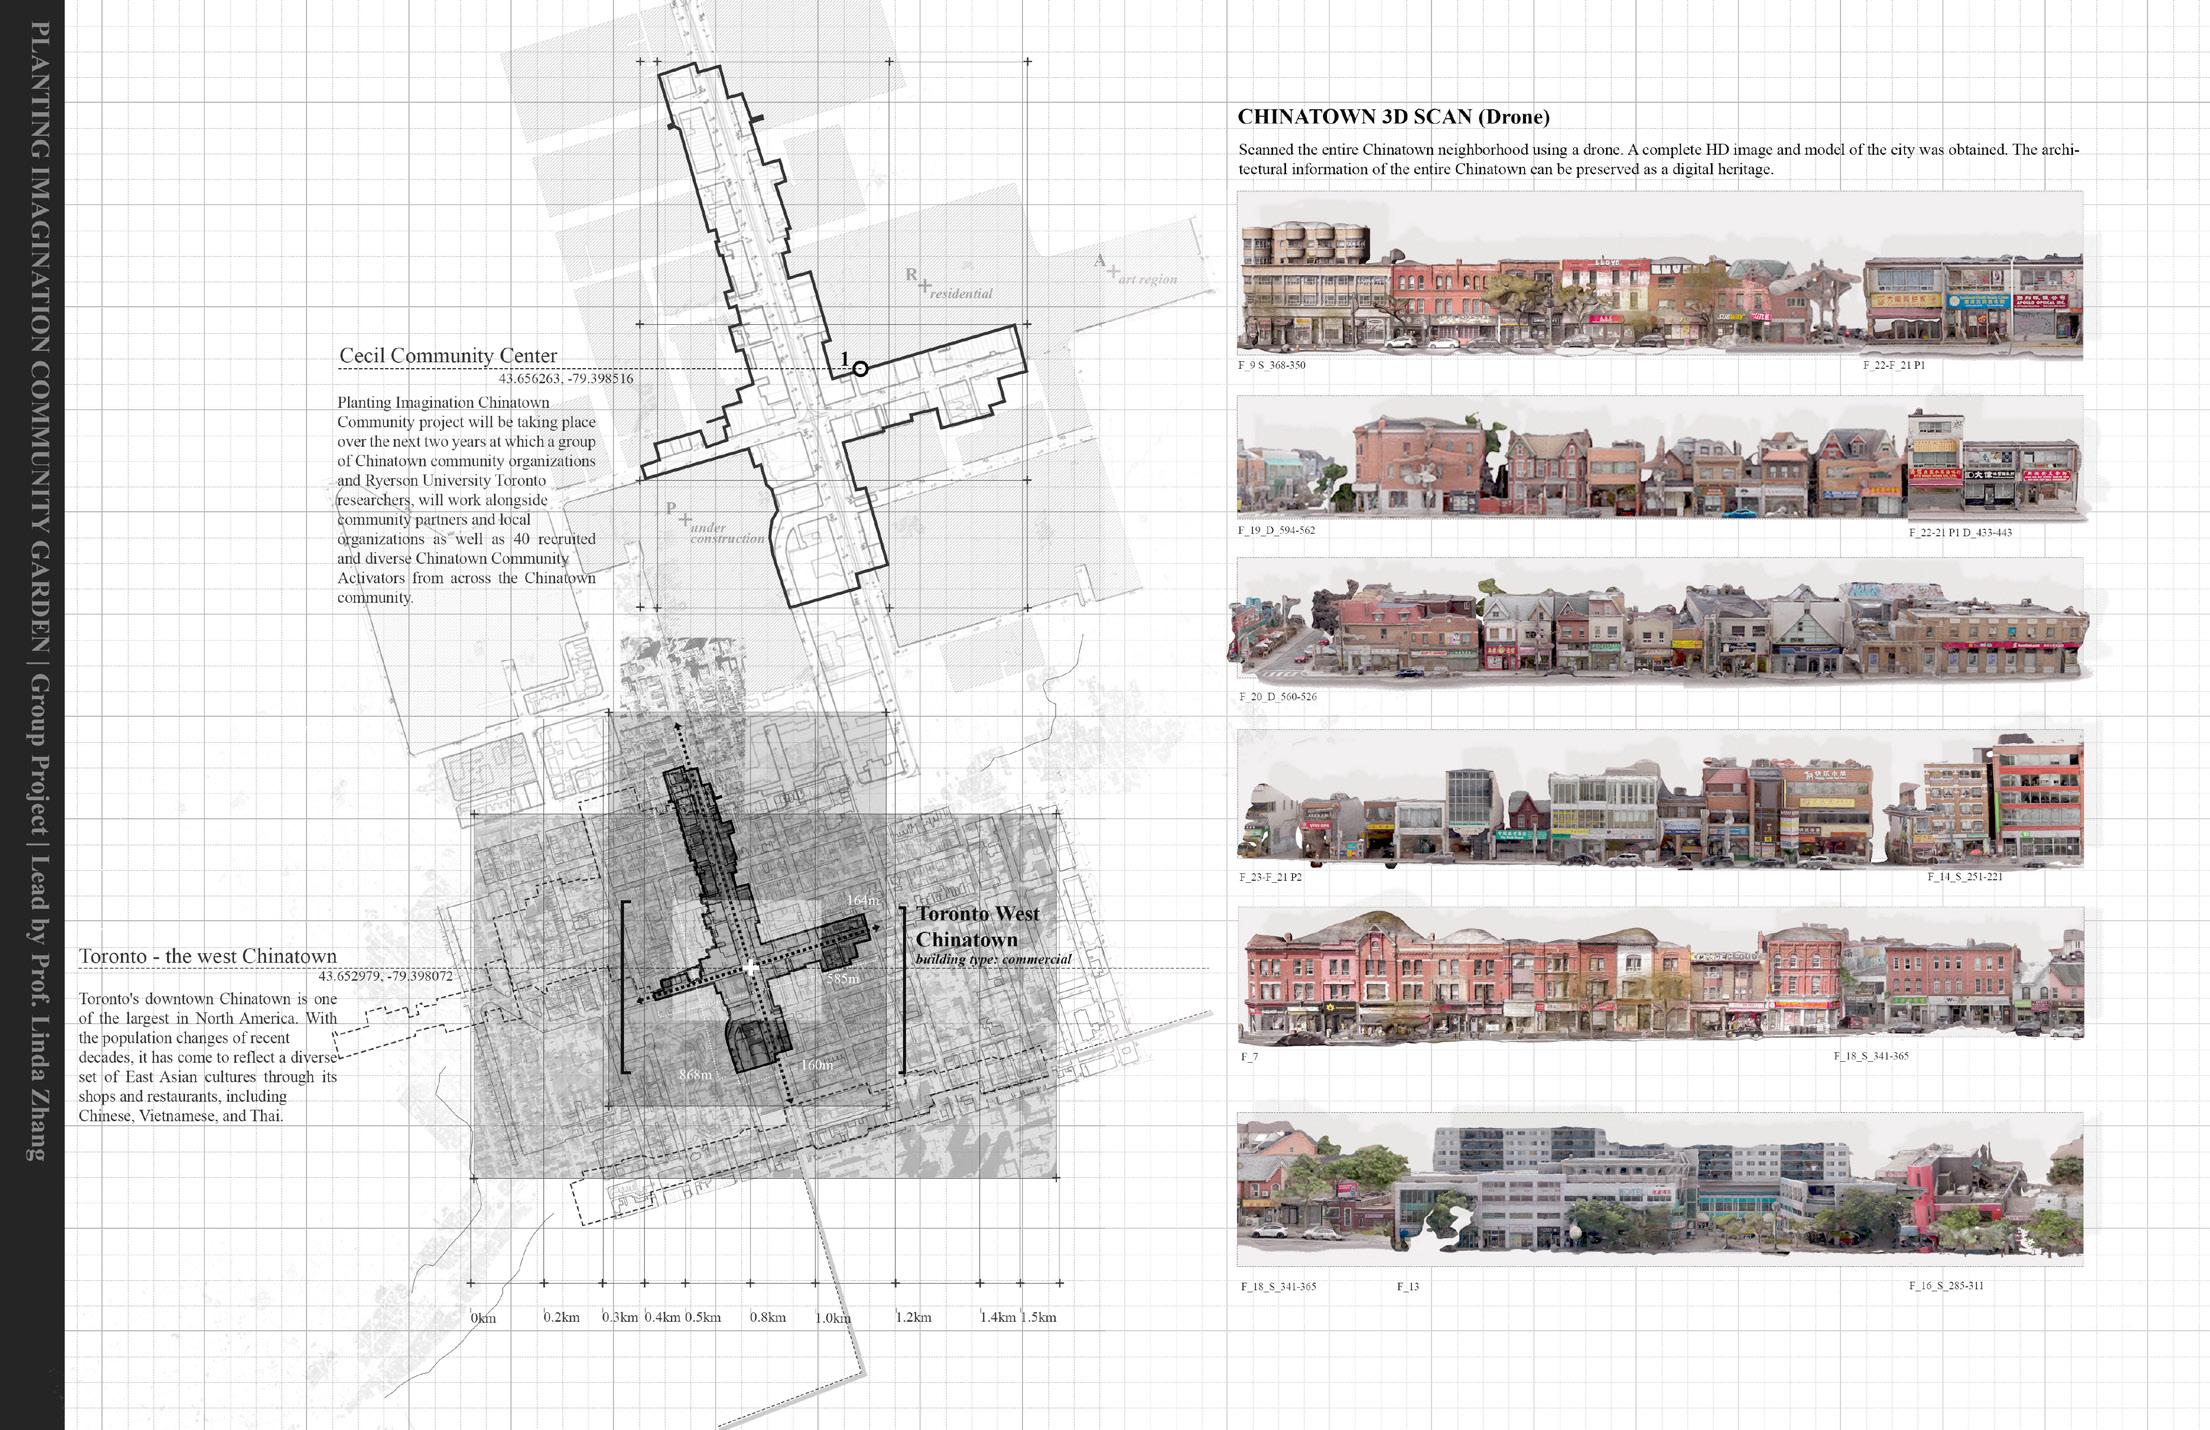
Task: Click the R residential cross marker
Action: pyautogui.click(x=925, y=287)
